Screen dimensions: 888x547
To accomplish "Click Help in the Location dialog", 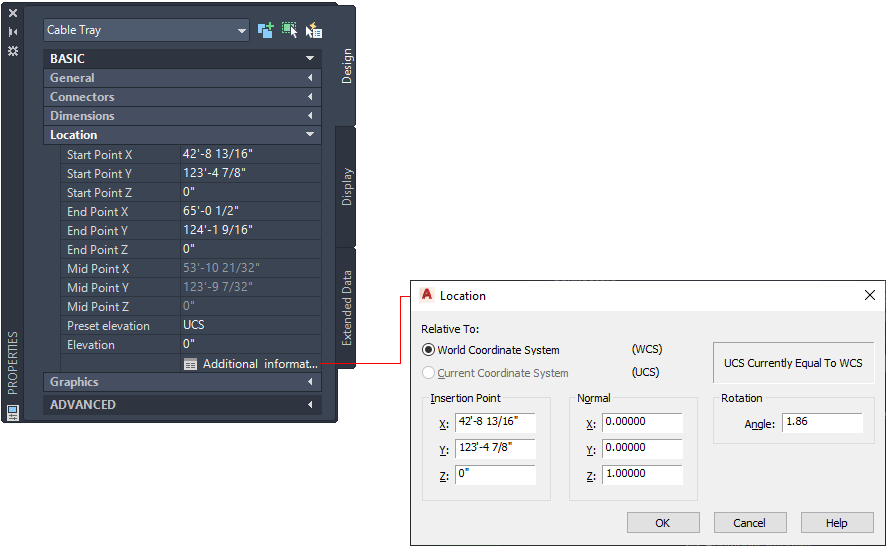I will coord(836,523).
